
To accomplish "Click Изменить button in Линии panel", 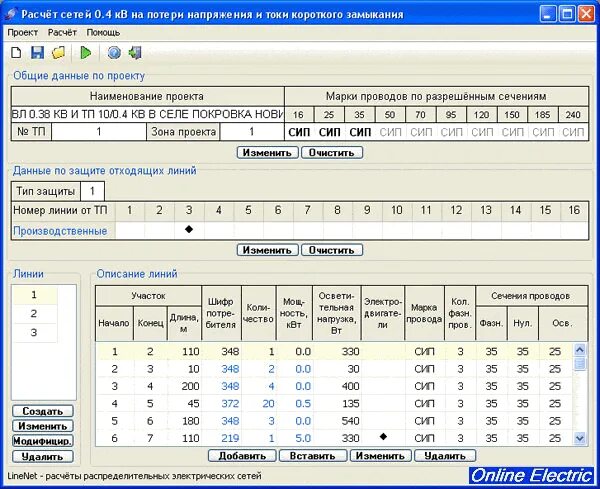I will 42,426.
